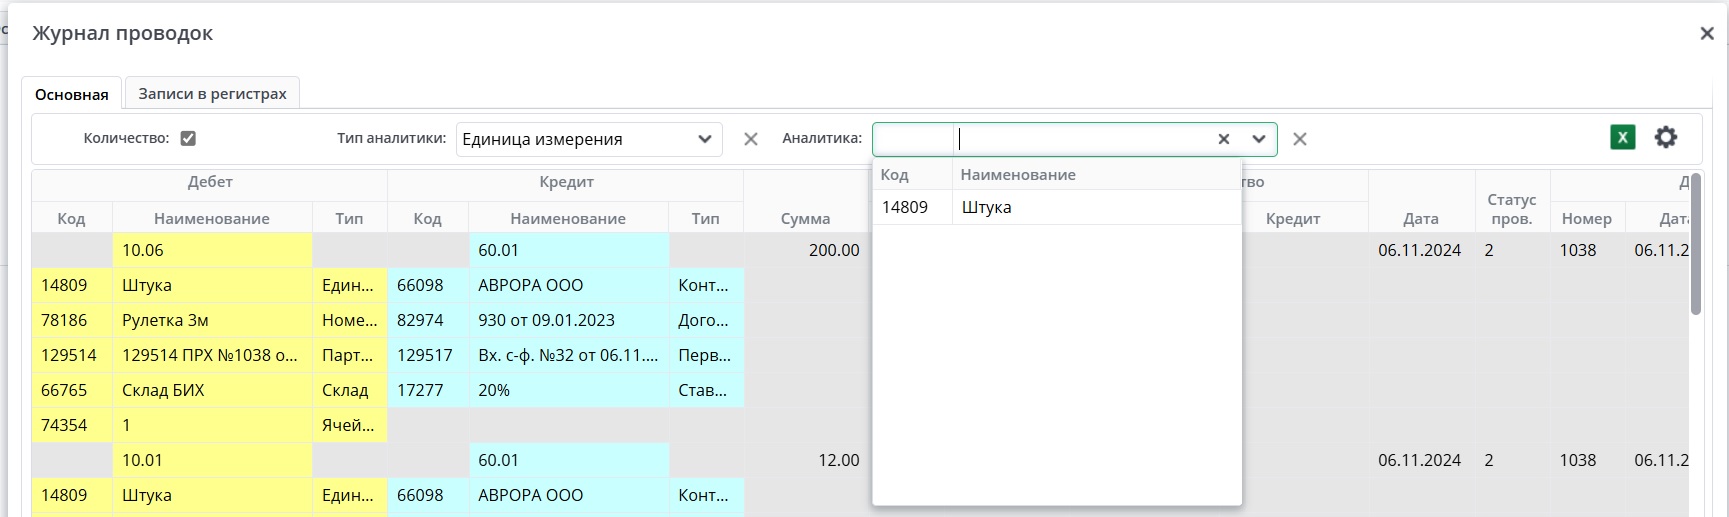Open table settings gear icon
Image resolution: width=1729 pixels, height=517 pixels.
click(1665, 138)
